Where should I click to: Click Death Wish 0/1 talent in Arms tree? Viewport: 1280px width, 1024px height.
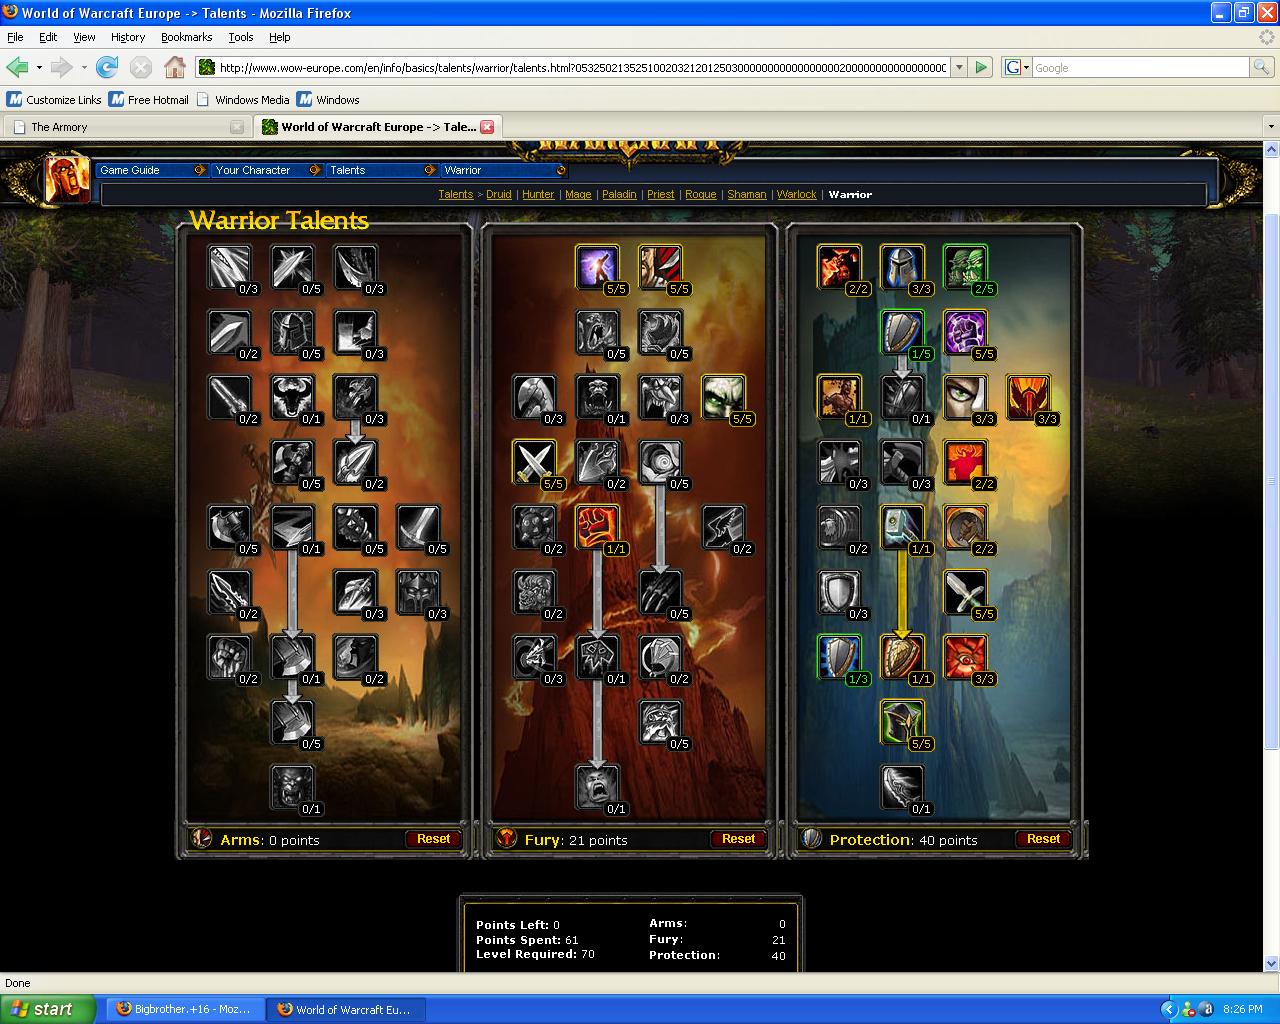293,527
